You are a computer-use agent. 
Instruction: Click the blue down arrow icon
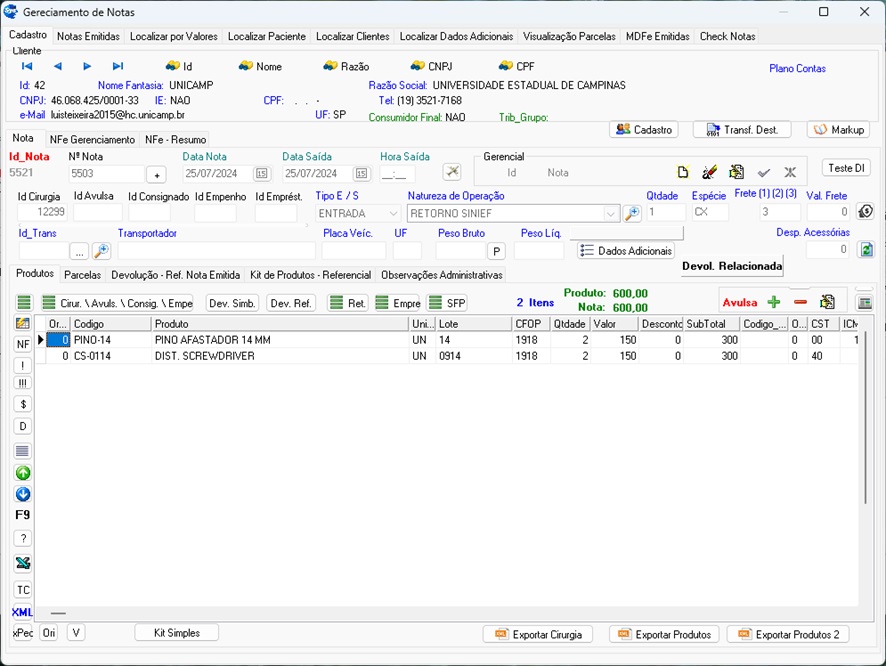point(23,494)
